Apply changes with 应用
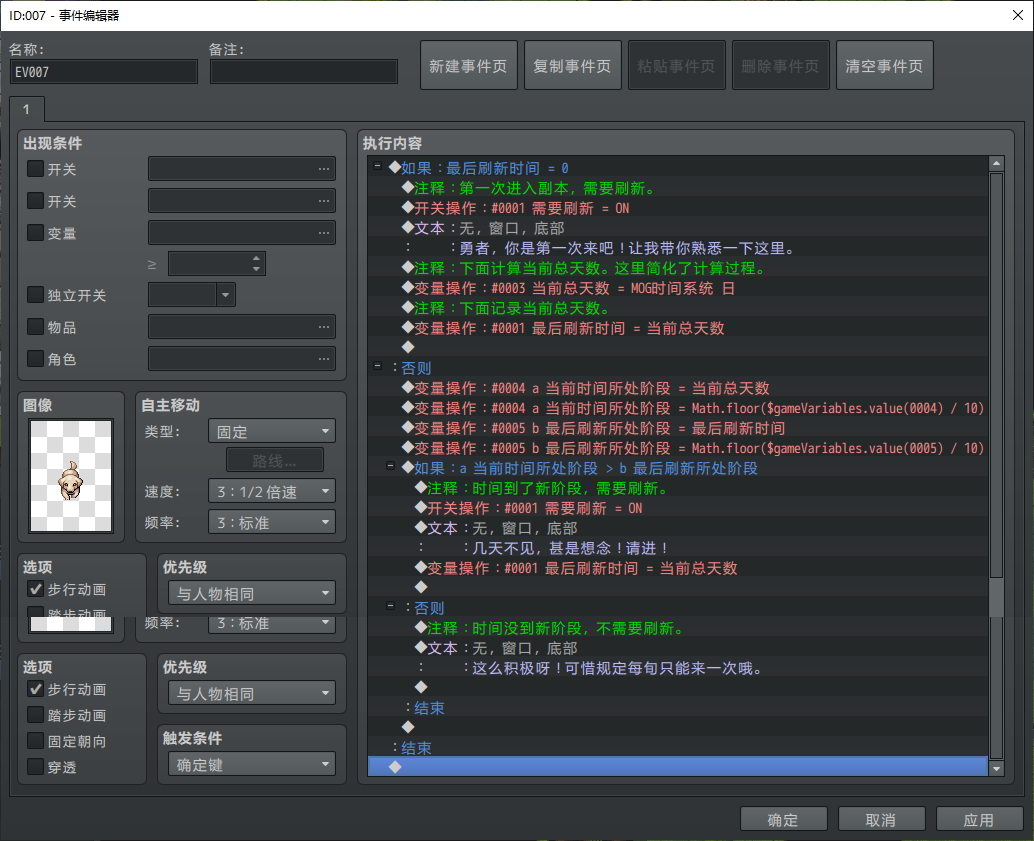1034x841 pixels. [979, 819]
